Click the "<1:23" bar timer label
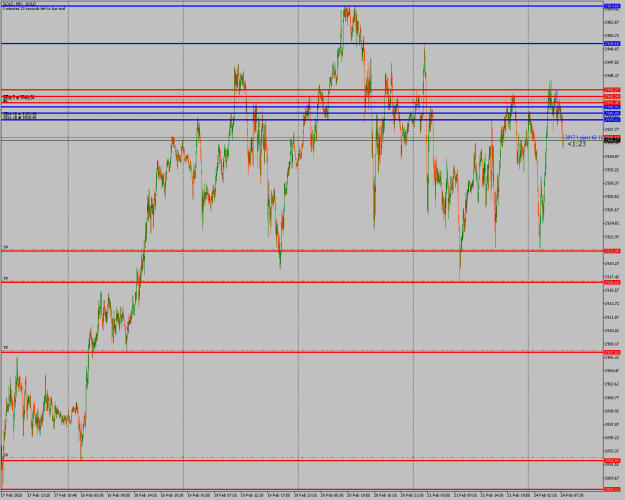Viewport: 625px width, 500px height. click(577, 144)
